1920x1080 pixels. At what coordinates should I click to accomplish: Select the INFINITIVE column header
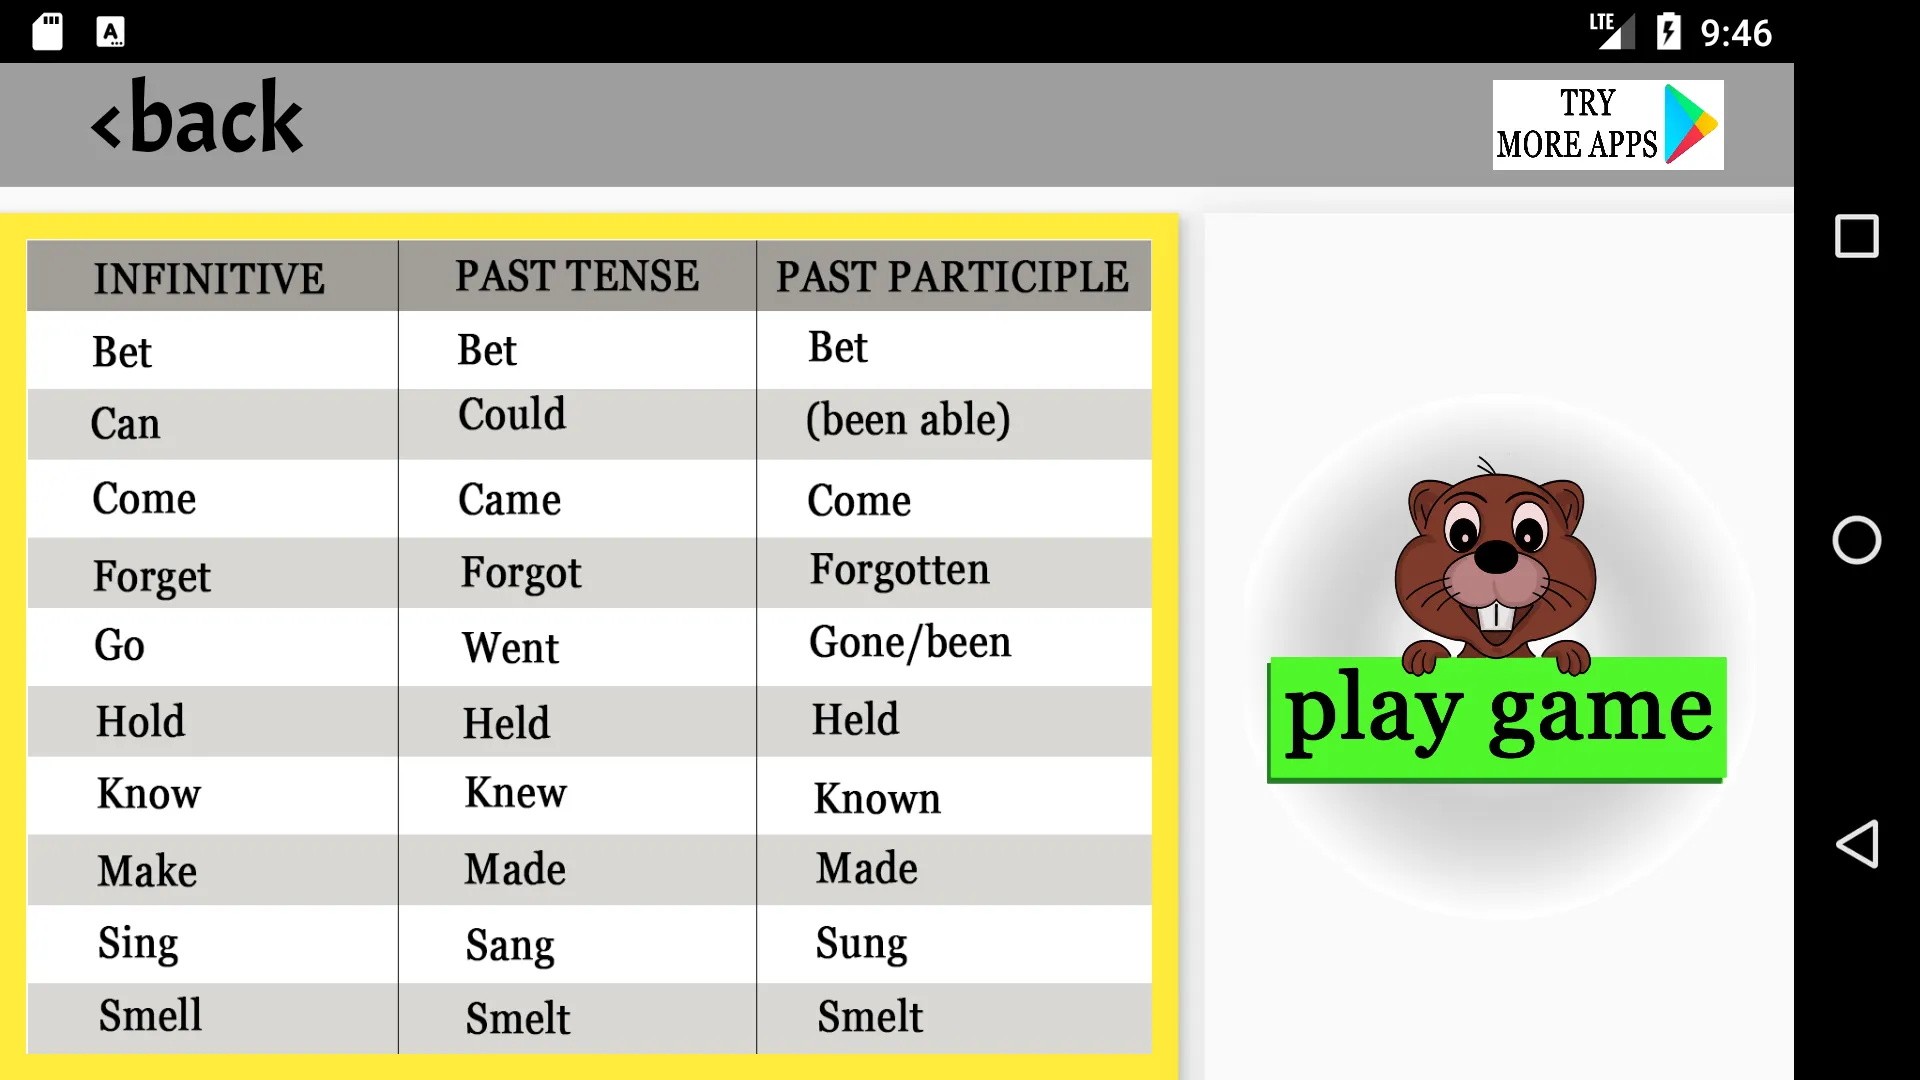click(x=208, y=277)
